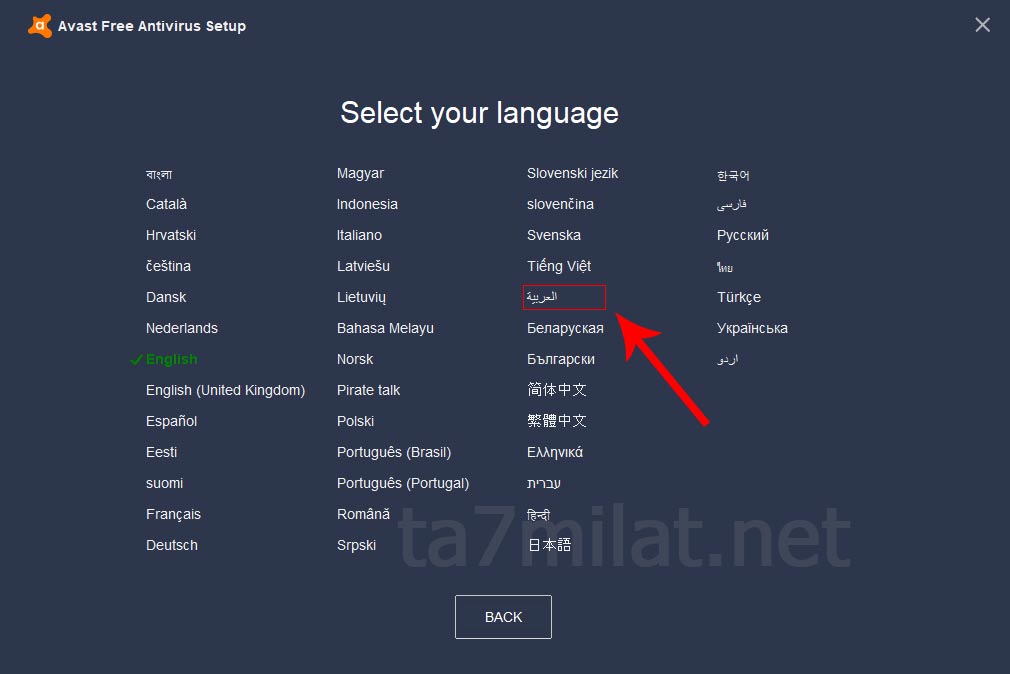Select Dansk language
This screenshot has width=1010, height=674.
pyautogui.click(x=166, y=297)
